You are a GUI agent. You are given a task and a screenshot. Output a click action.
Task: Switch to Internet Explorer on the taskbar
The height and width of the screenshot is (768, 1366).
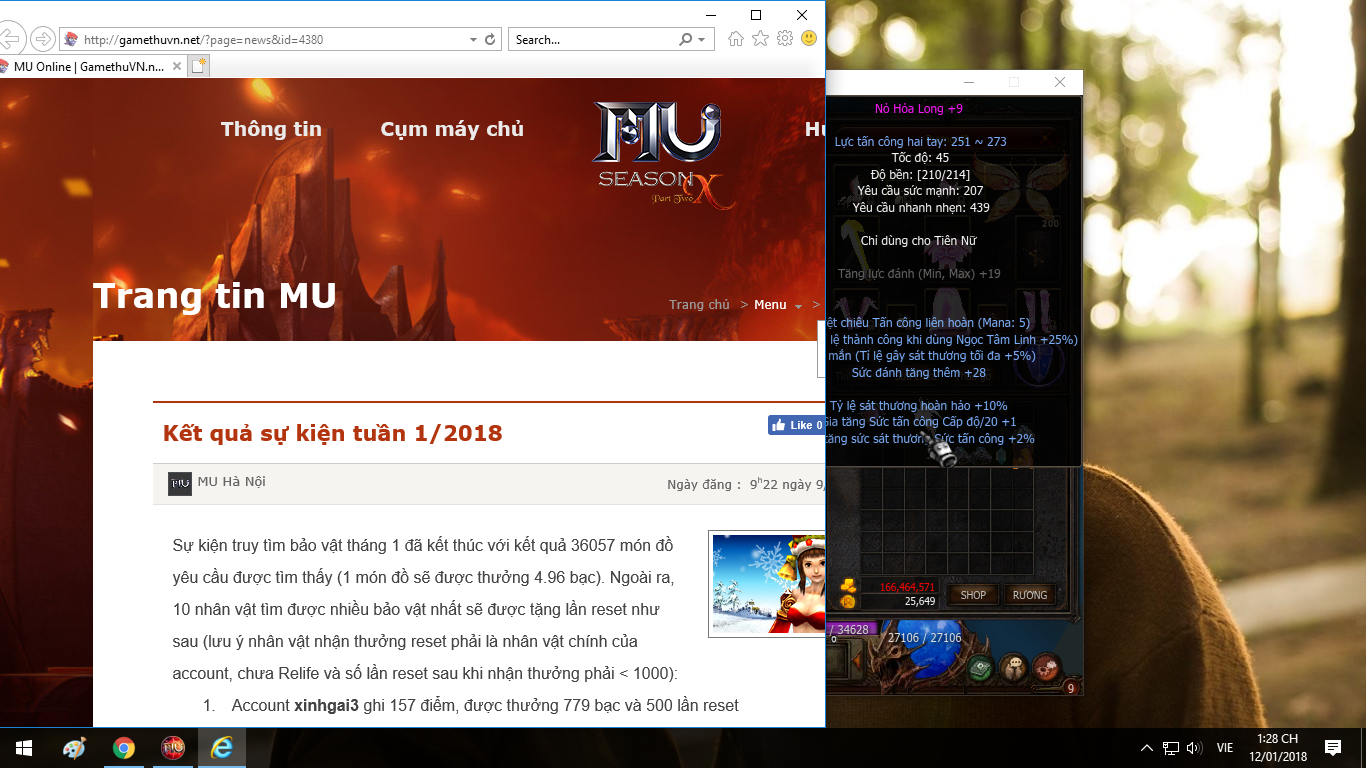[x=222, y=748]
